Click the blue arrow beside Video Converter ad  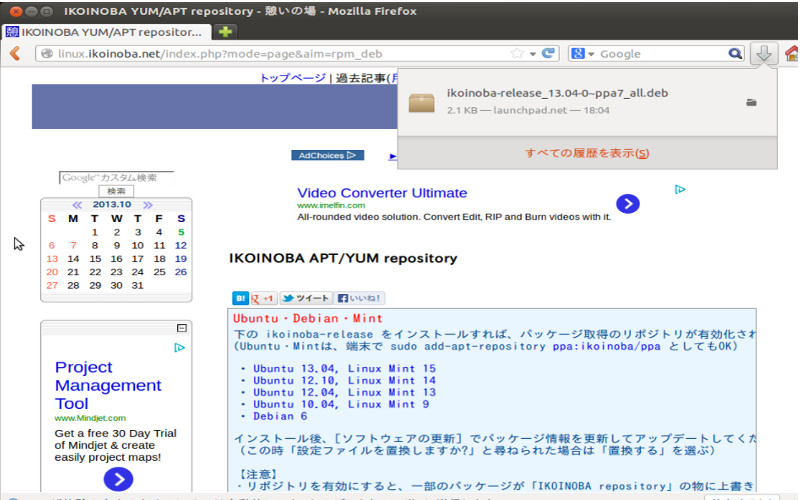coord(628,204)
